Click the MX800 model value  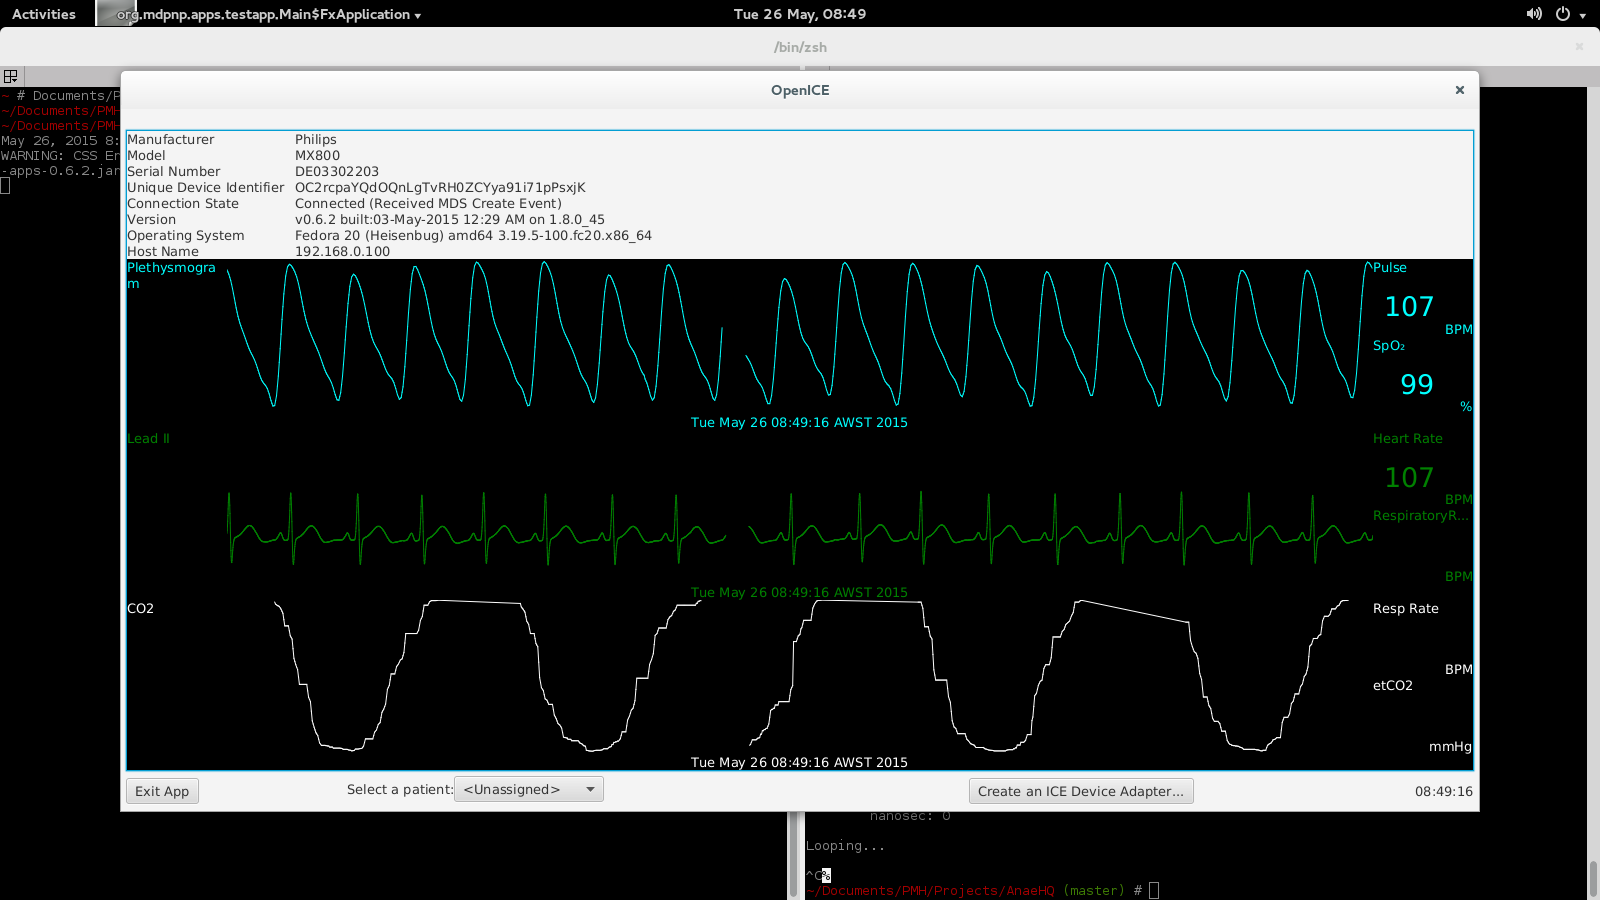coord(317,155)
